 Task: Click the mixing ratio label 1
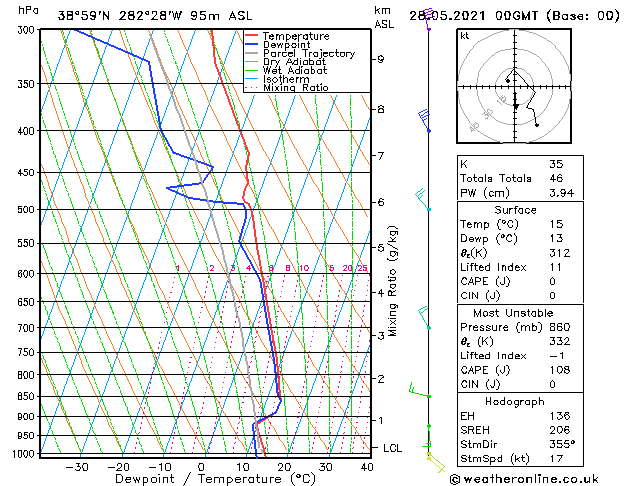(178, 268)
